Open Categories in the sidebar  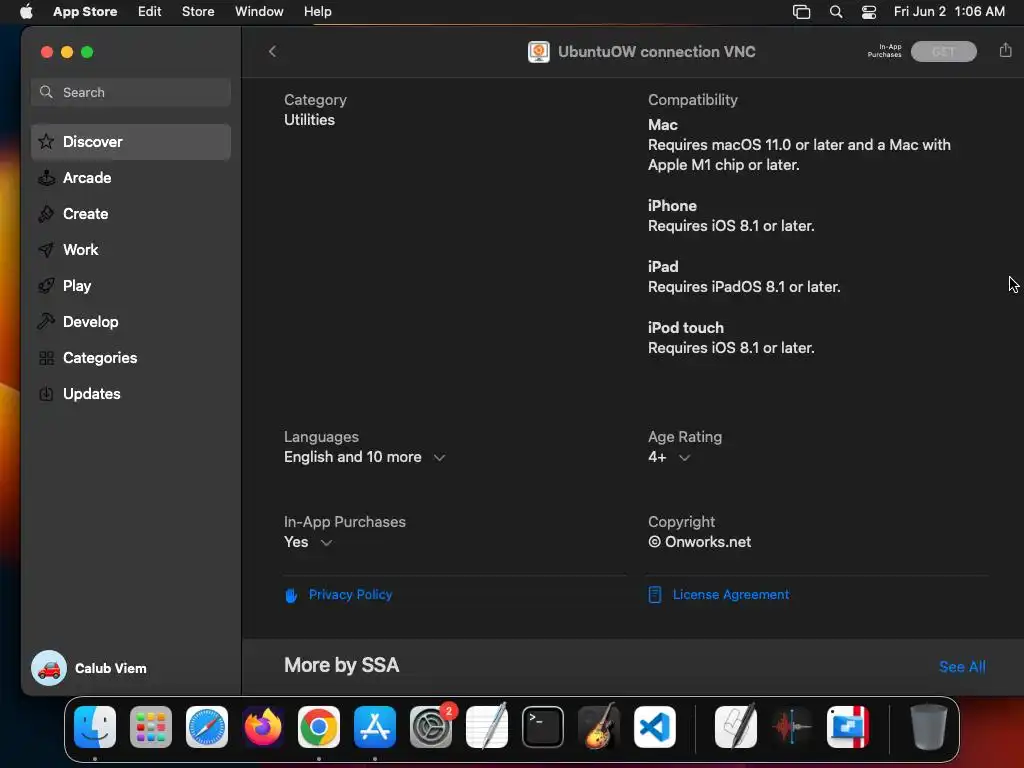[131, 357]
